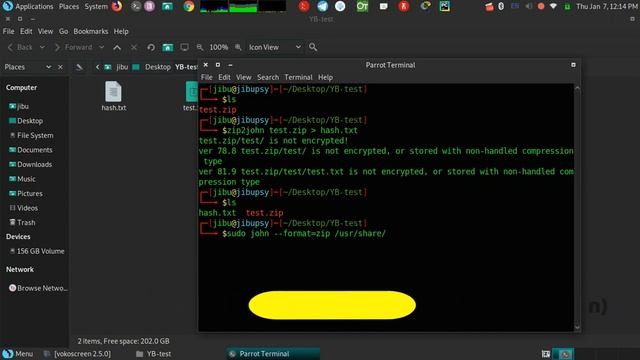Viewport: 640px width, 360px height.
Task: Open the Back history dropdown arrow
Action: pos(42,47)
